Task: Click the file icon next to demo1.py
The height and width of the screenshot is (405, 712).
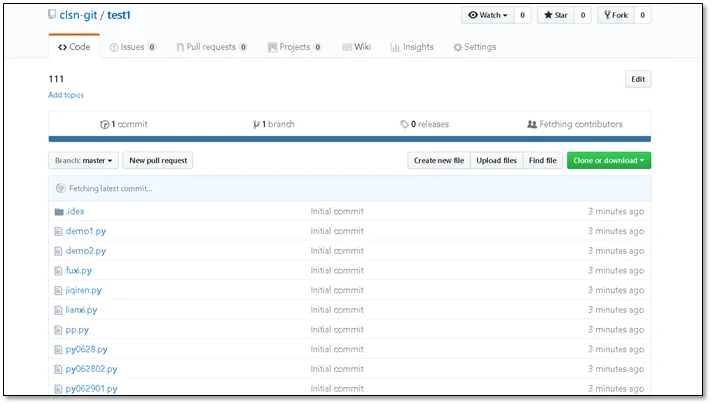Action: 58,232
